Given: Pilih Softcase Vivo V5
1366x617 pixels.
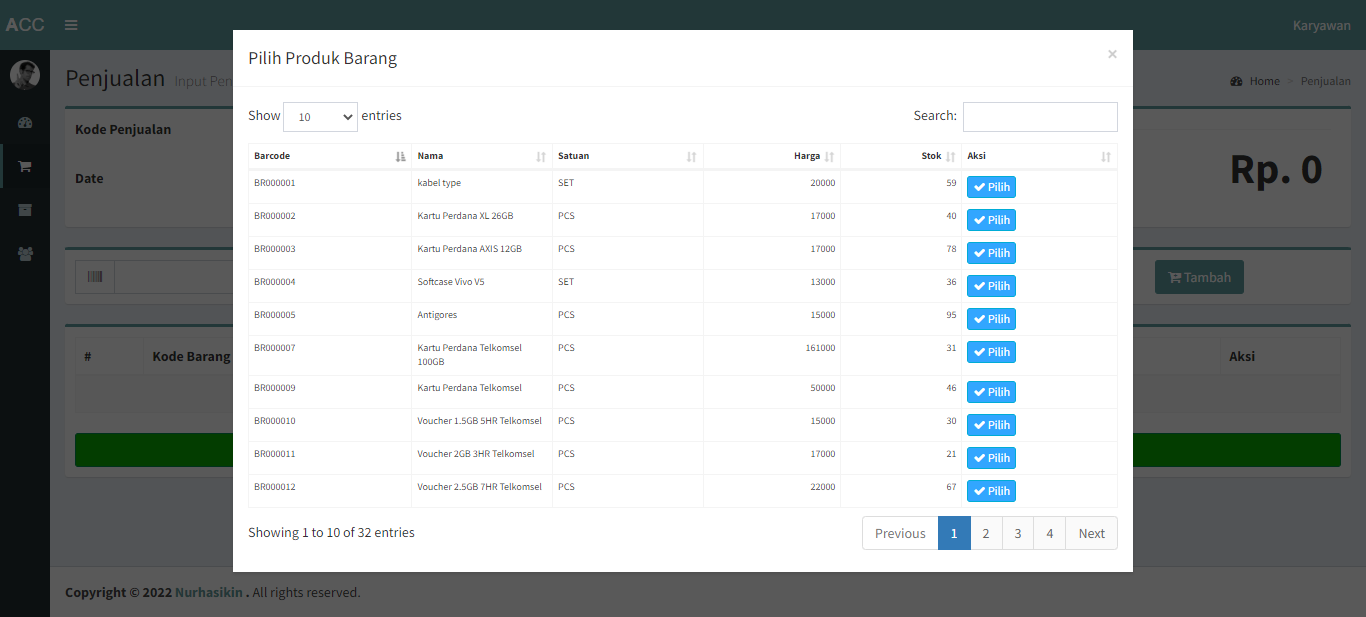Looking at the screenshot, I should pos(991,286).
